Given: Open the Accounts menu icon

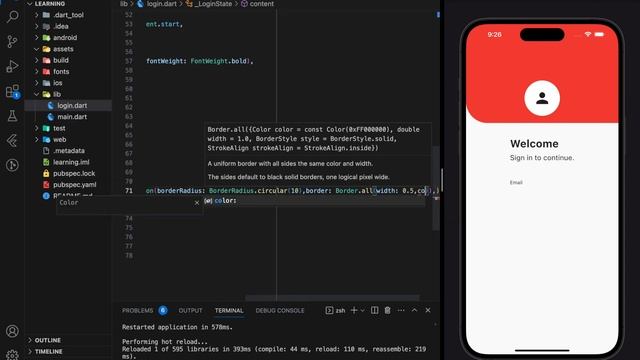Looking at the screenshot, I should 12,331.
